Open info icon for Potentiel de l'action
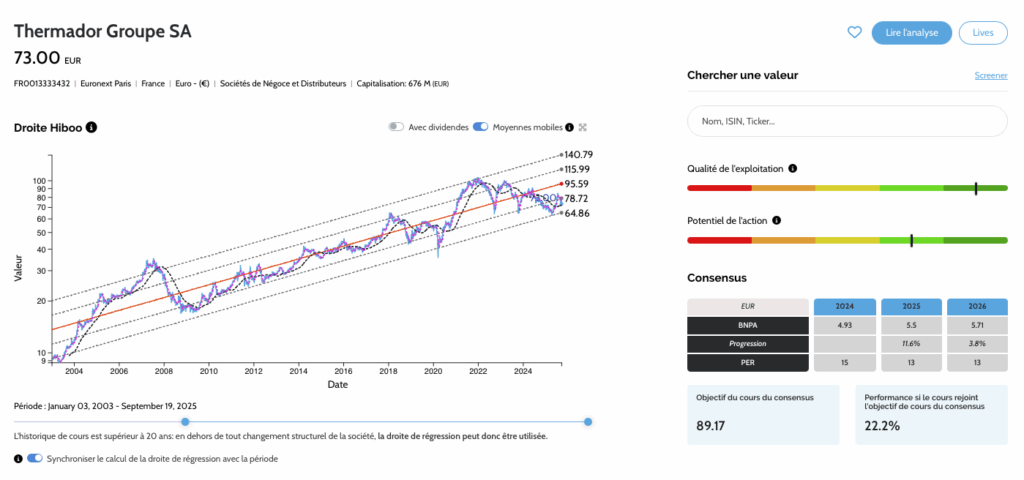 776,220
